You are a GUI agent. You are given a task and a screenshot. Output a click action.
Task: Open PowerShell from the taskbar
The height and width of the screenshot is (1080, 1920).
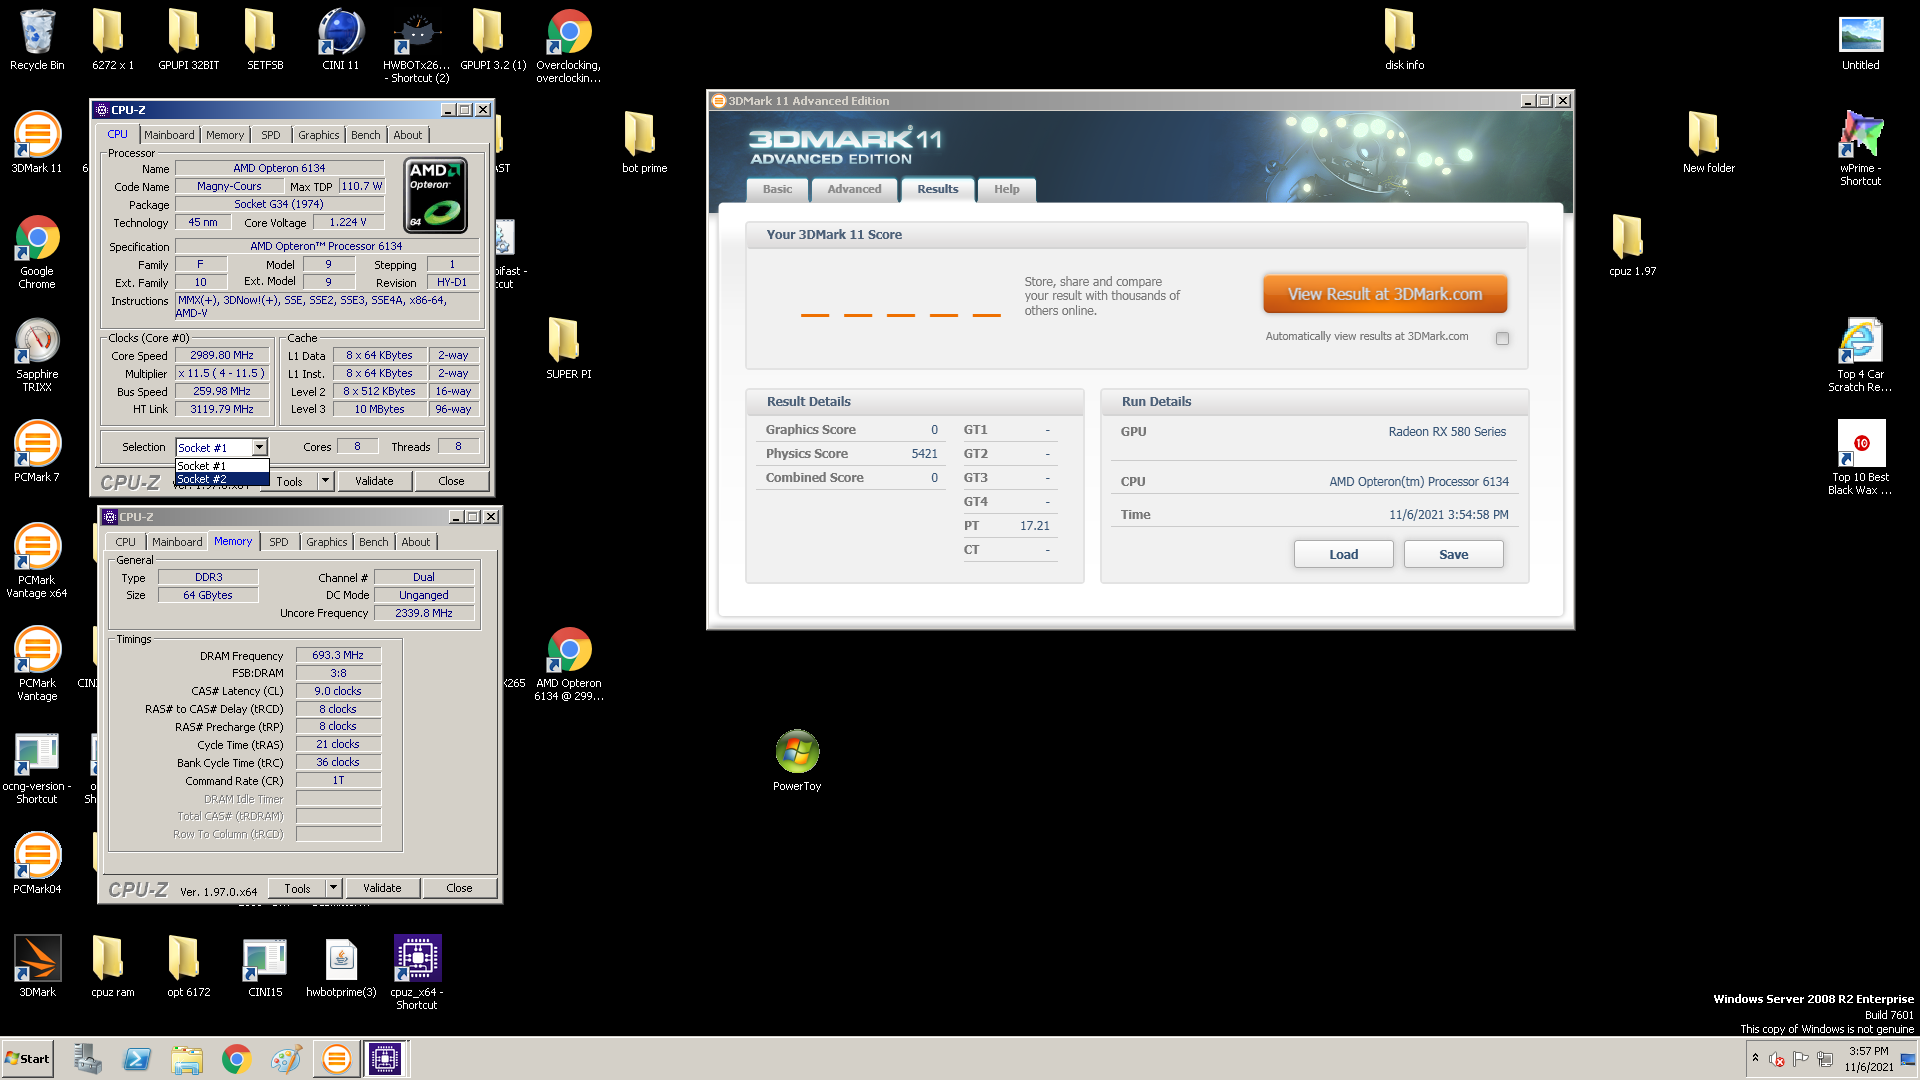click(137, 1059)
